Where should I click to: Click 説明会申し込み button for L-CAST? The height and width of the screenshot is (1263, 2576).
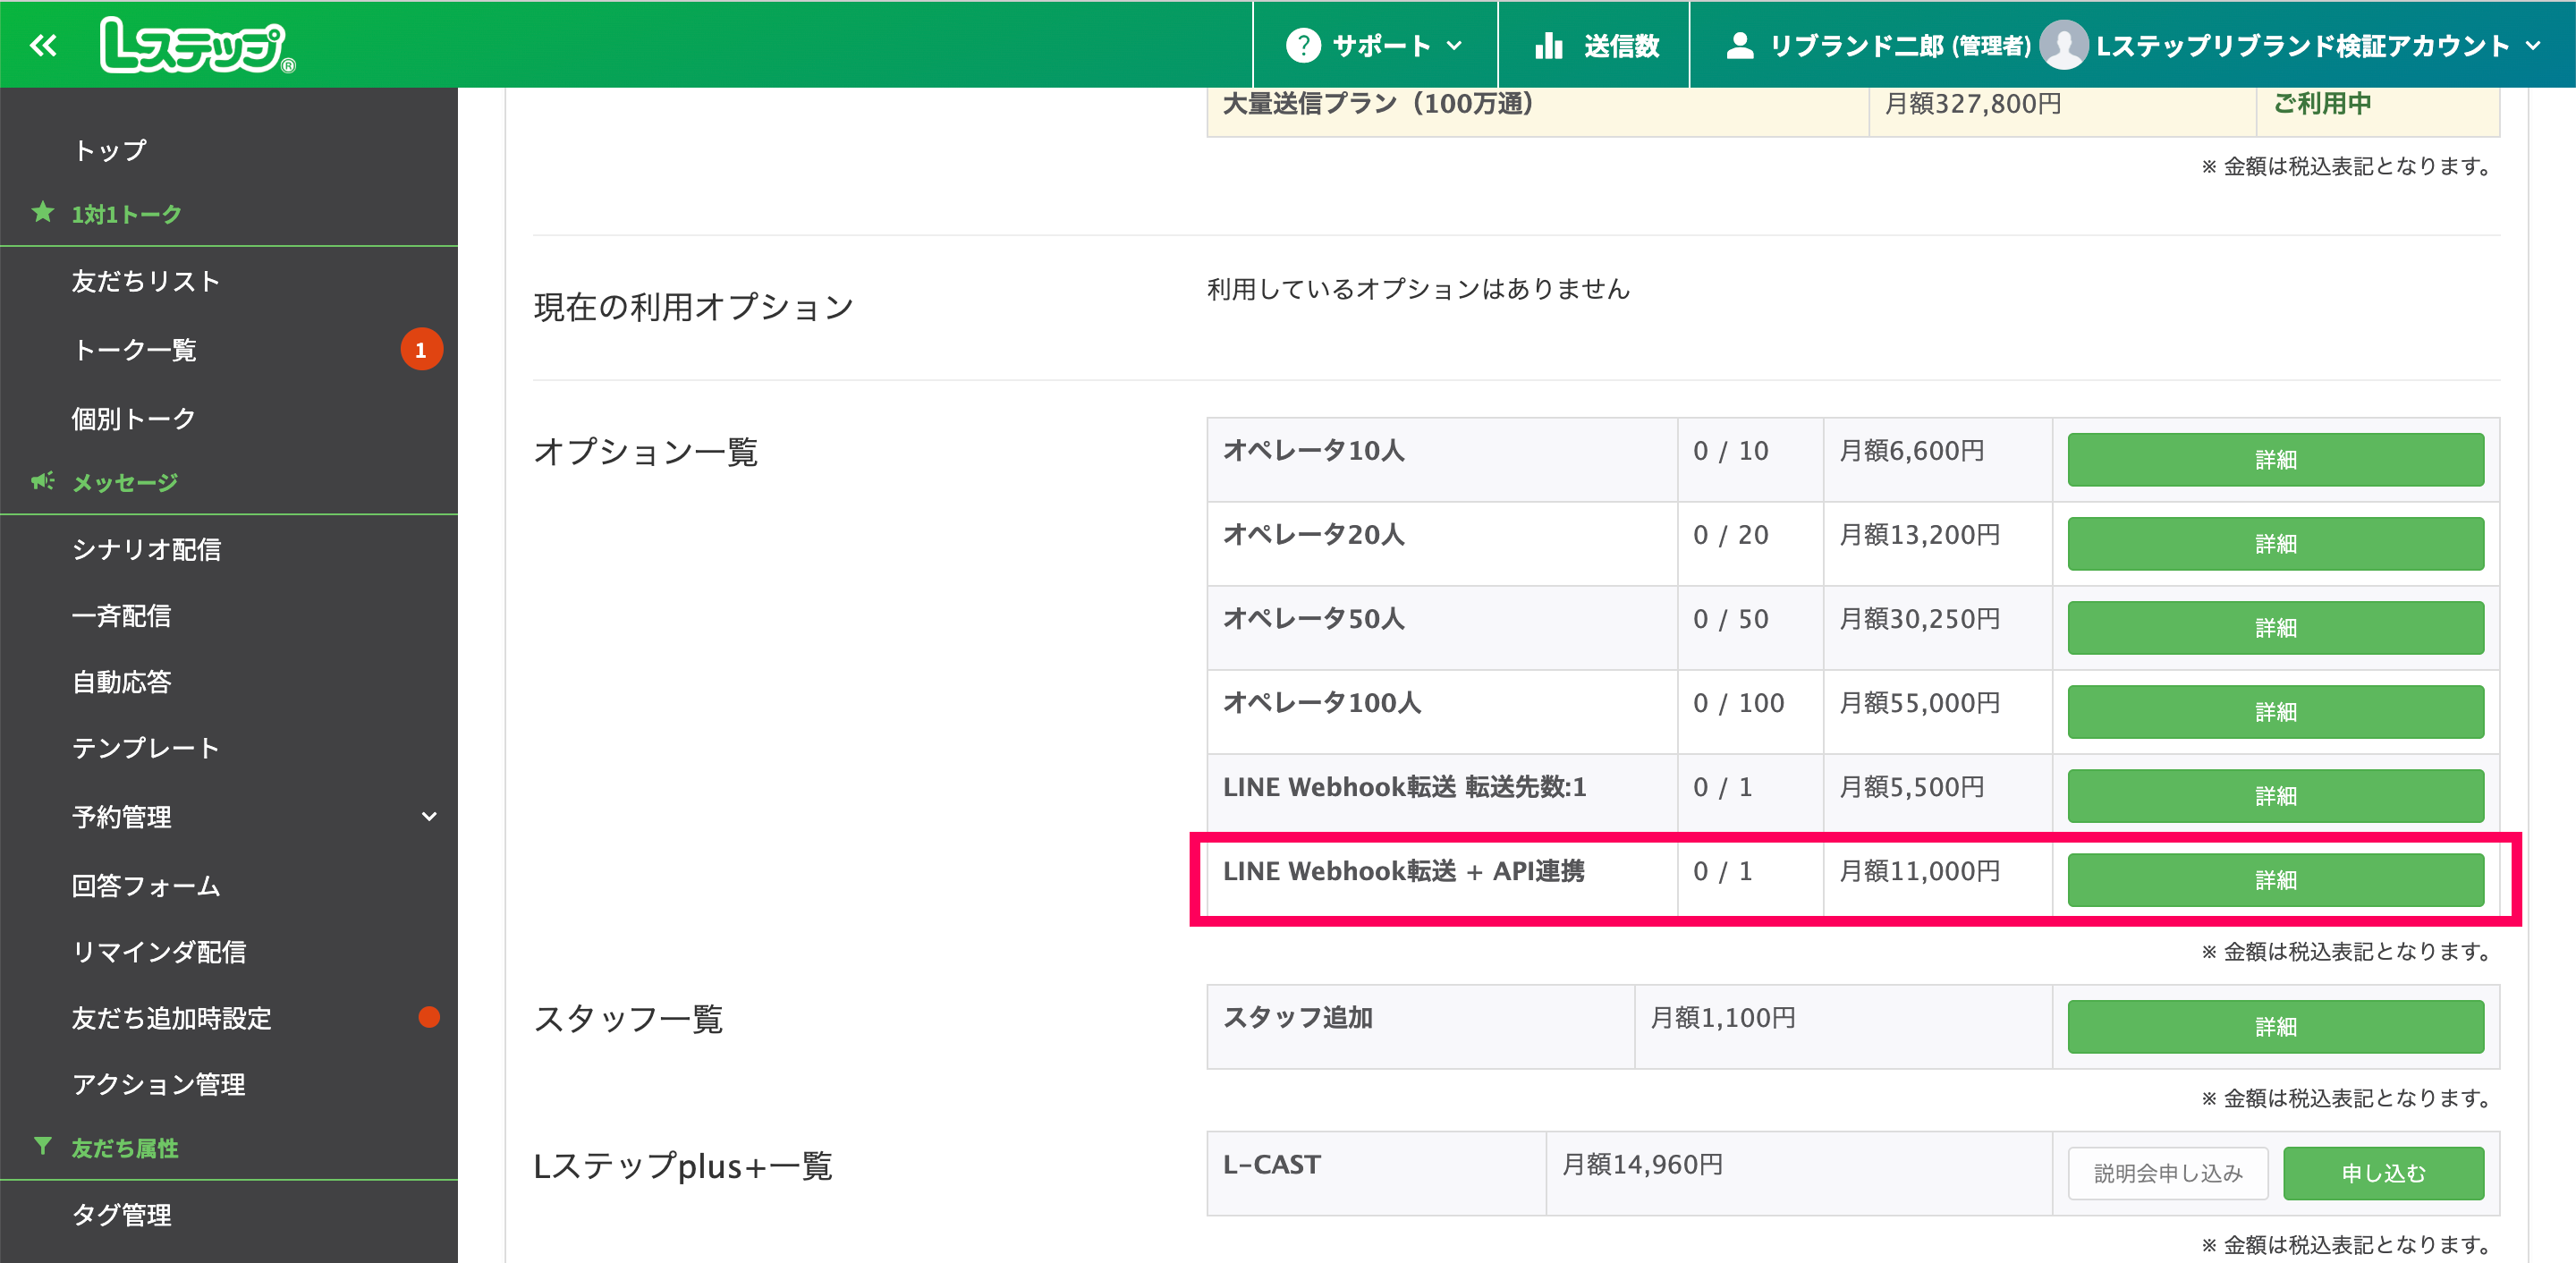[x=2167, y=1173]
